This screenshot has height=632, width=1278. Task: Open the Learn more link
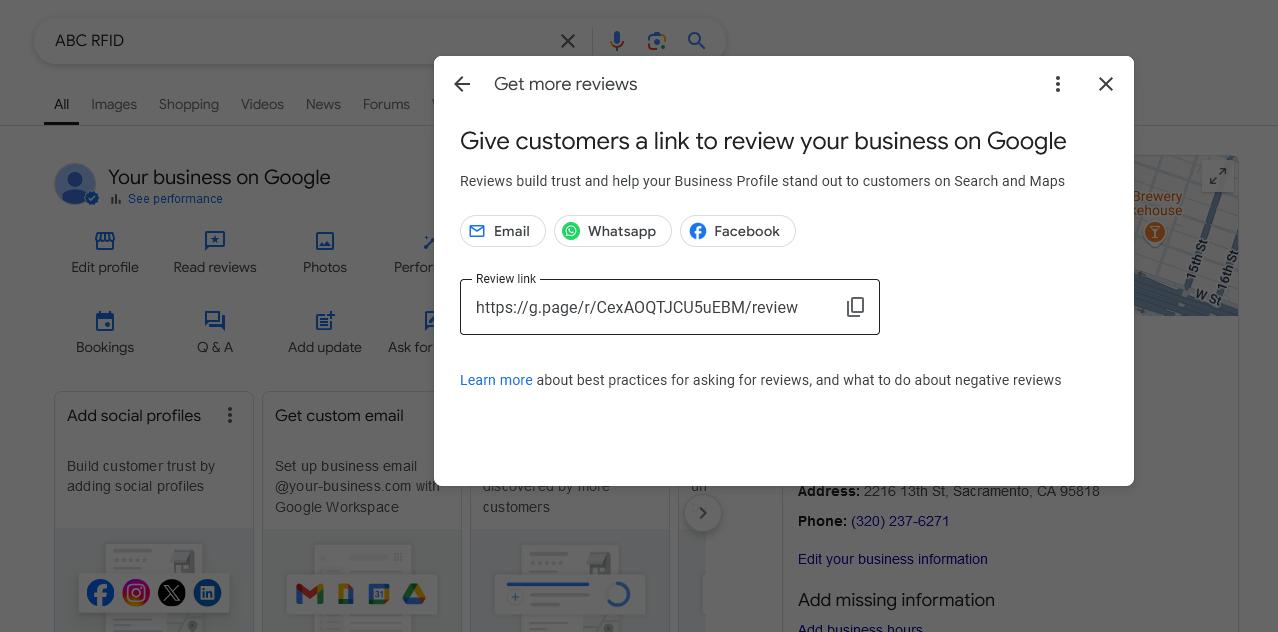pos(496,380)
